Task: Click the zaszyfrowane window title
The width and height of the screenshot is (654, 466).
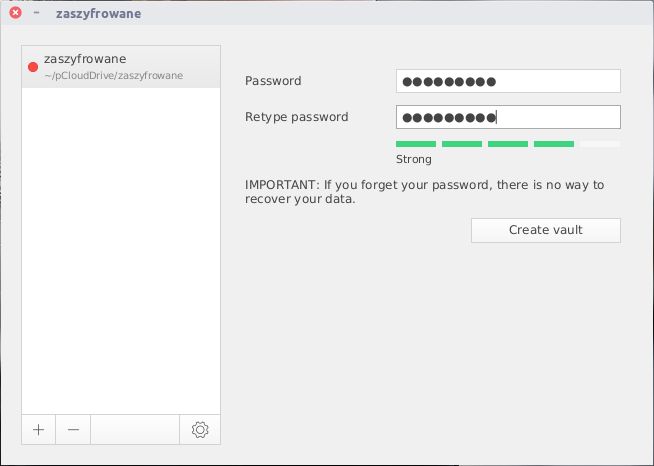Action: [x=98, y=13]
